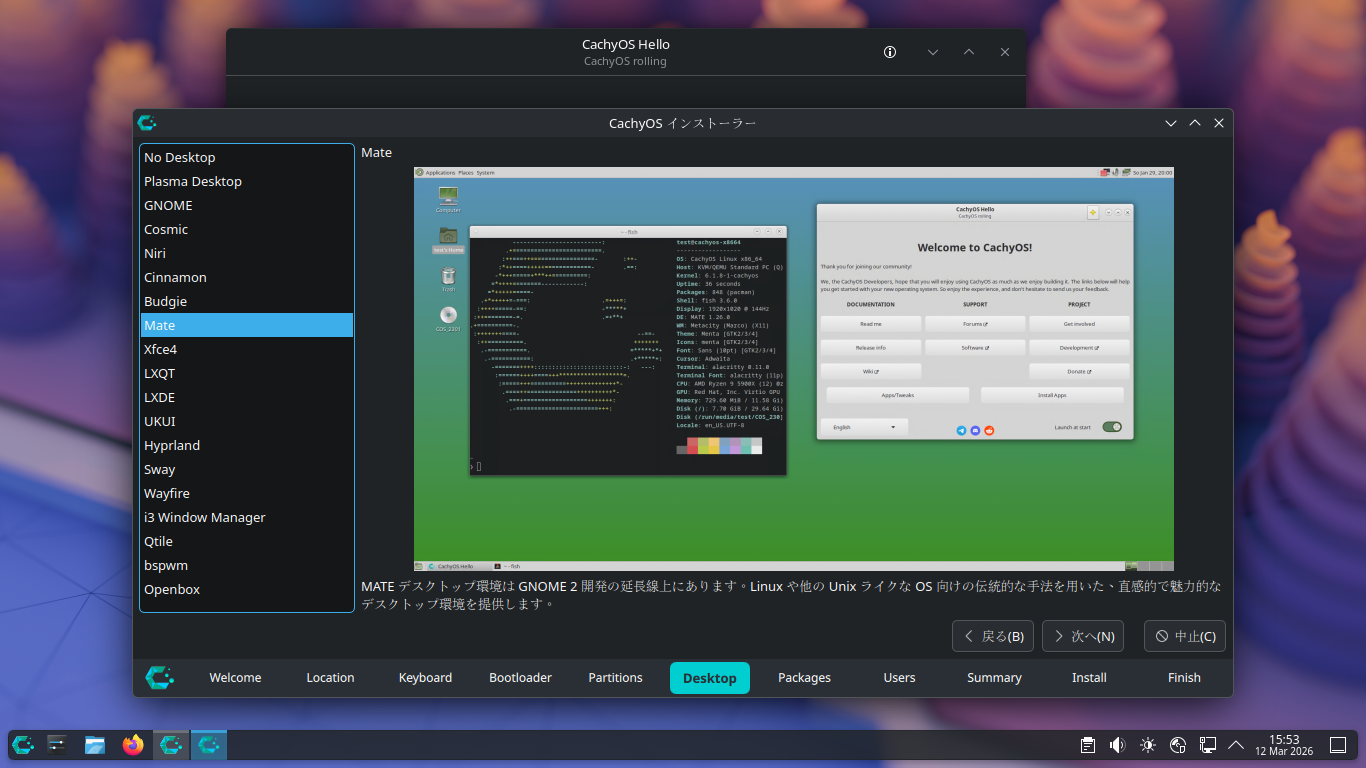Click the show desktop icon on the panel

[x=1338, y=745]
